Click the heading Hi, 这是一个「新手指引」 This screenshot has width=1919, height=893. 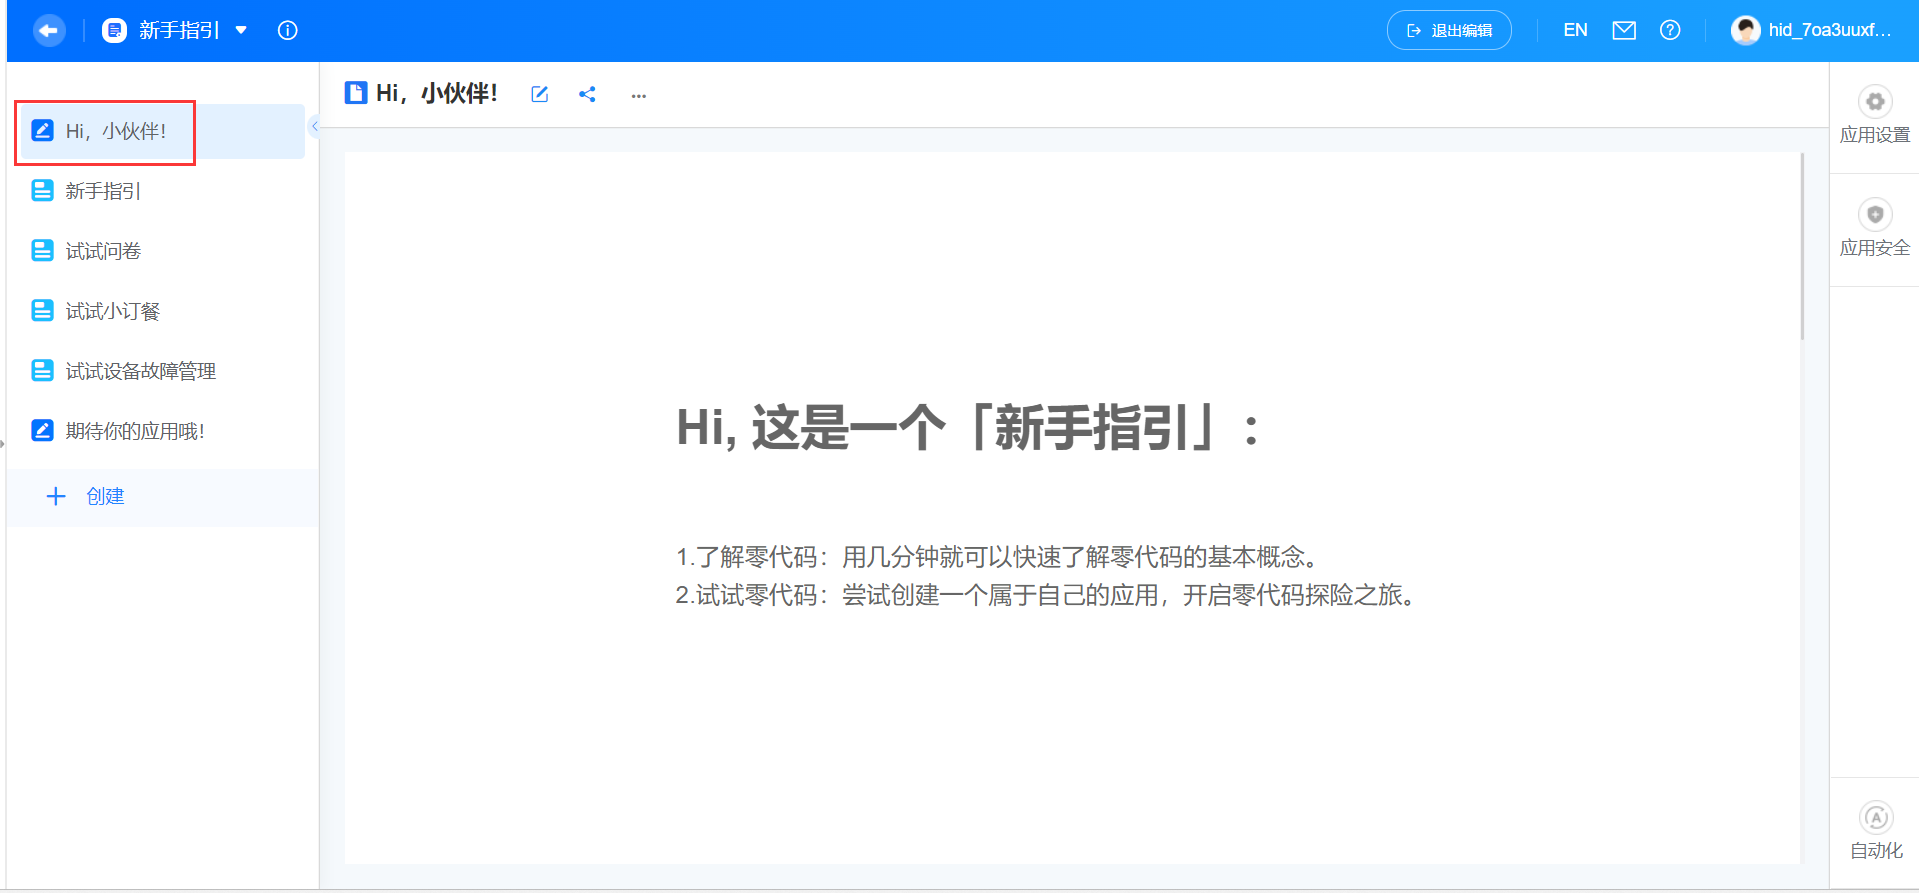tap(967, 427)
